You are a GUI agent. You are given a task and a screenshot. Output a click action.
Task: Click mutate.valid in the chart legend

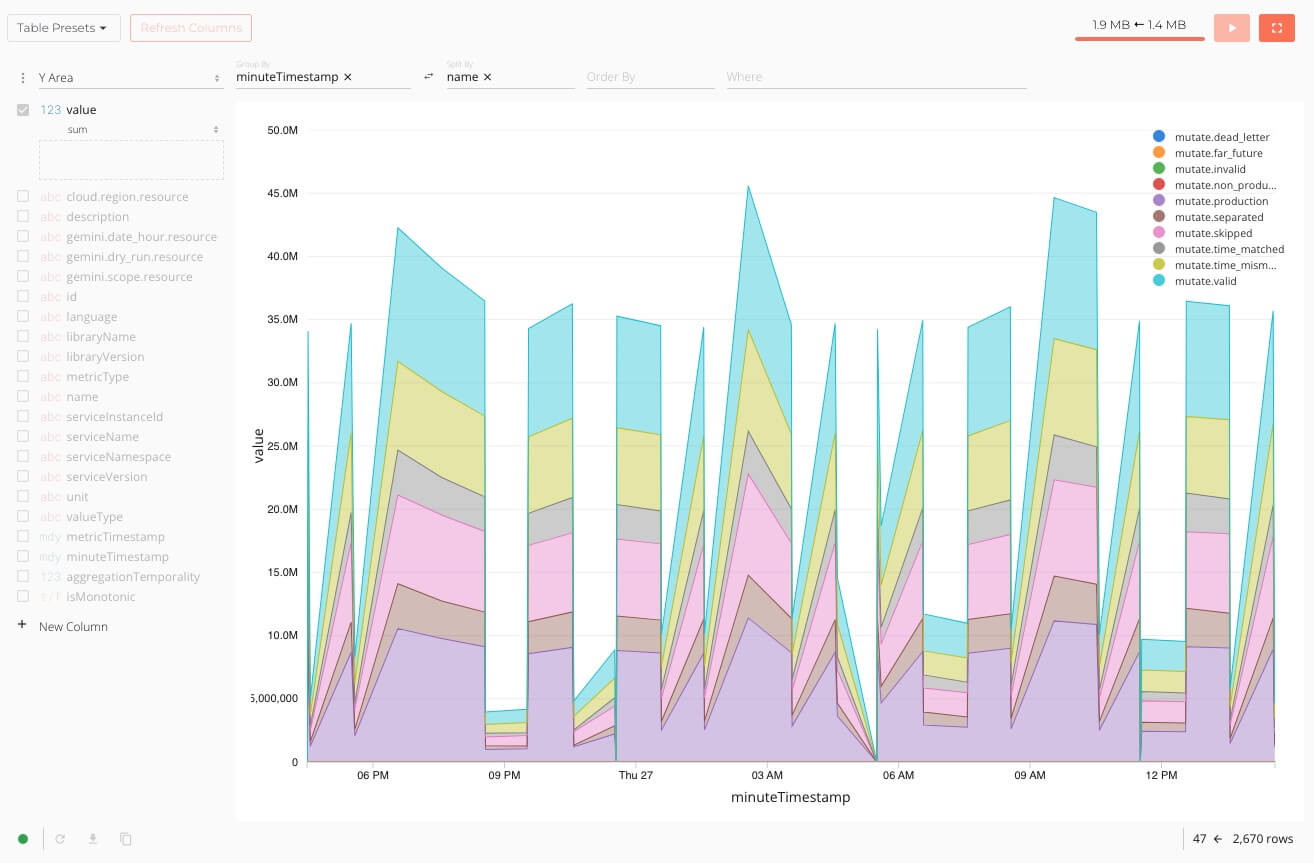tap(1205, 281)
